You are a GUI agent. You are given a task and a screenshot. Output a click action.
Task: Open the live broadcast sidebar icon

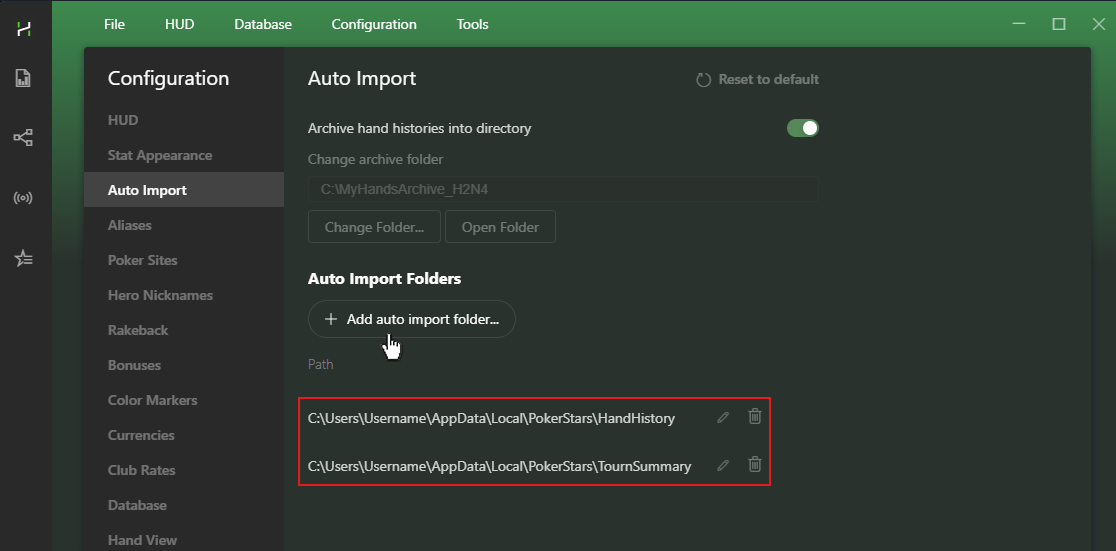point(23,198)
